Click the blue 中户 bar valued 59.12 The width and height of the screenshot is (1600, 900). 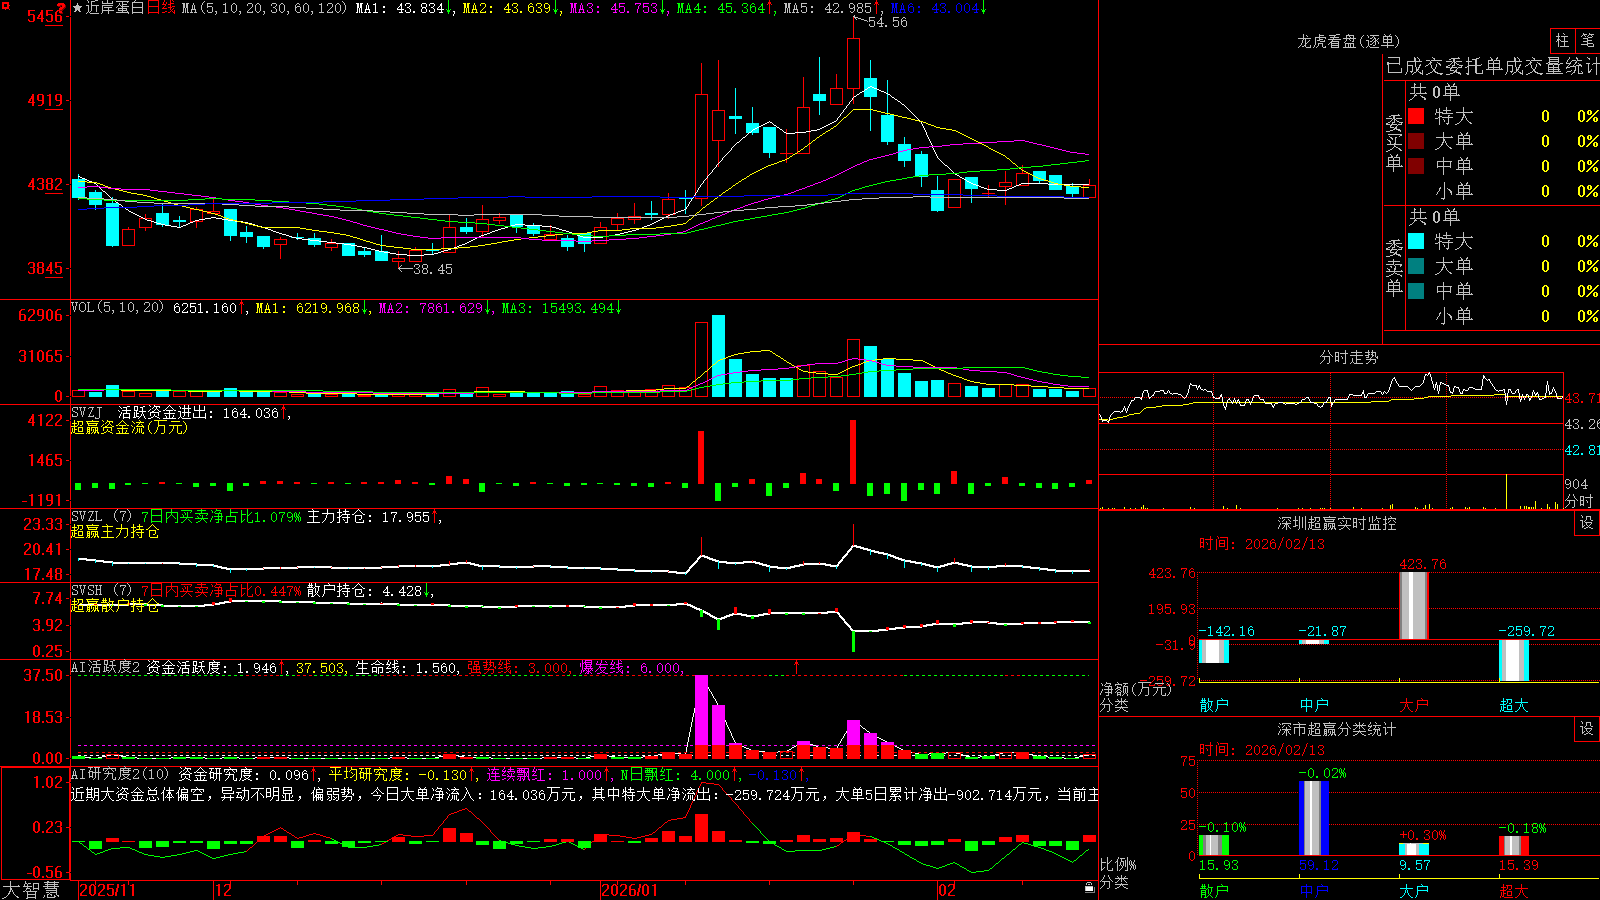point(1314,818)
